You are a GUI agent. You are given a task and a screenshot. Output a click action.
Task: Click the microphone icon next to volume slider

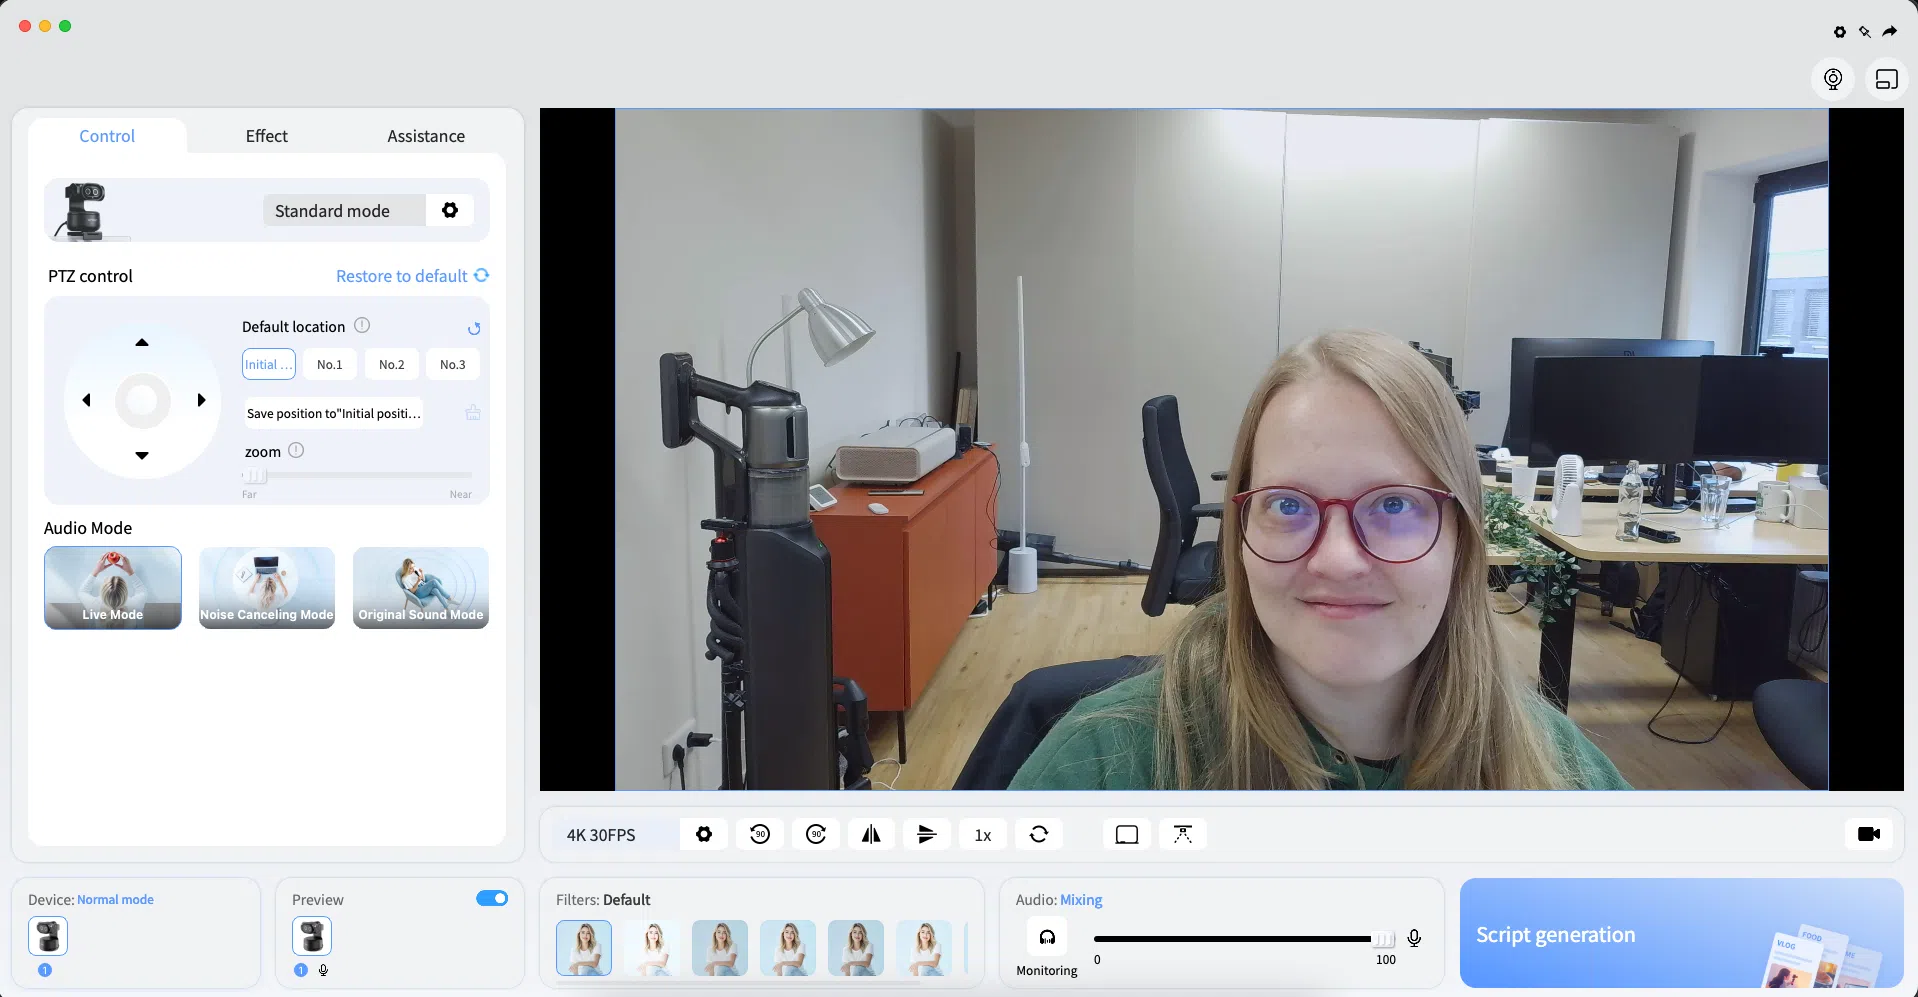[x=1414, y=938]
